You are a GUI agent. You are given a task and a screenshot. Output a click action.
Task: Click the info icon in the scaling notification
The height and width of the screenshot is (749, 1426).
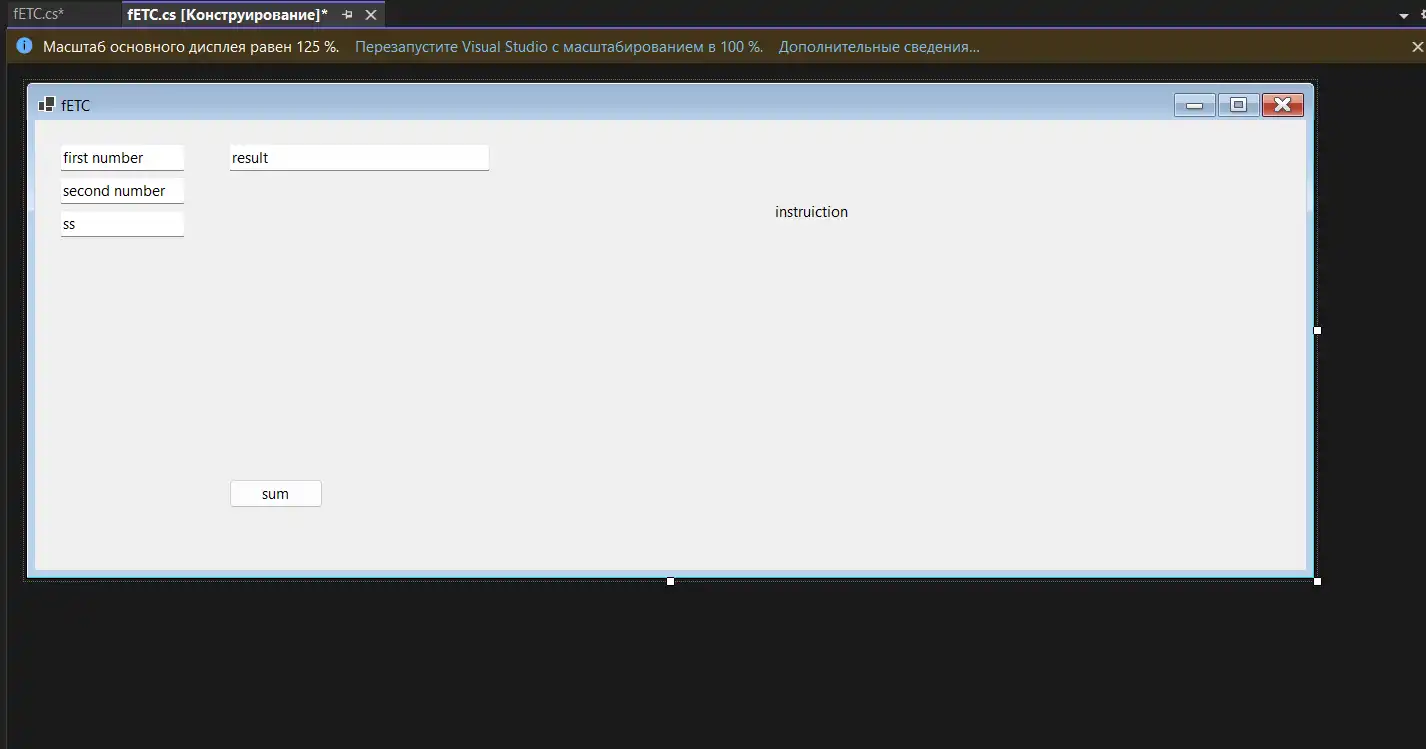coord(25,46)
